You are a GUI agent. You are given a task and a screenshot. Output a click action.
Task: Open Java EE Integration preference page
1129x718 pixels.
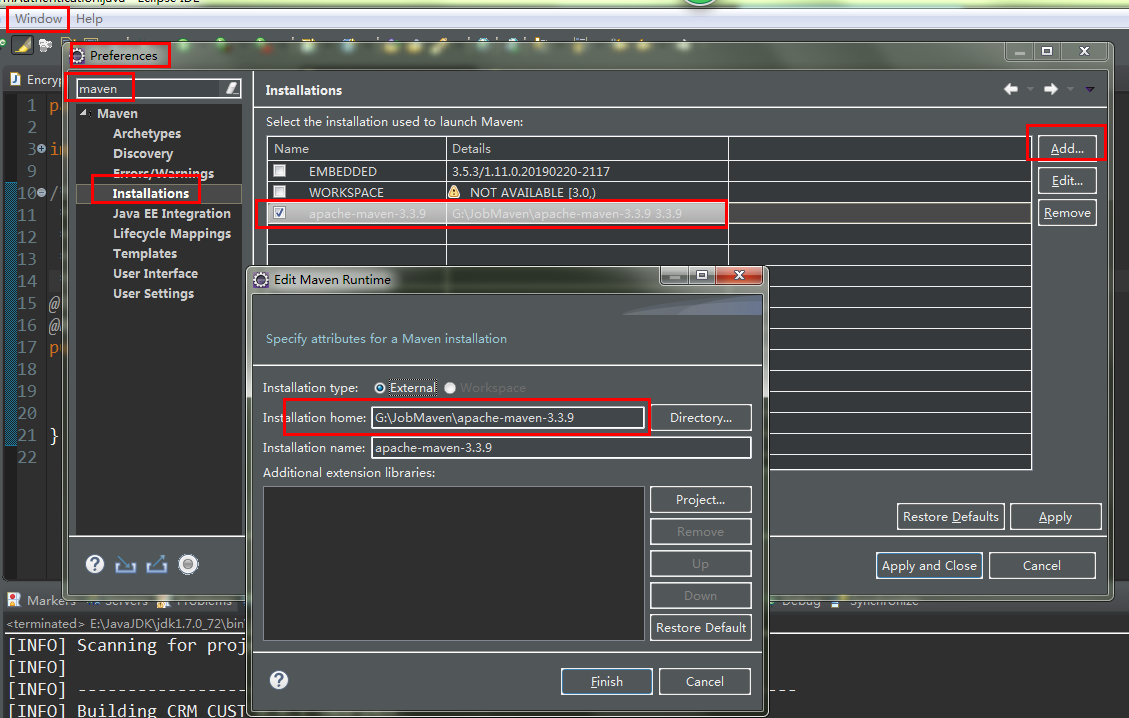coord(171,213)
